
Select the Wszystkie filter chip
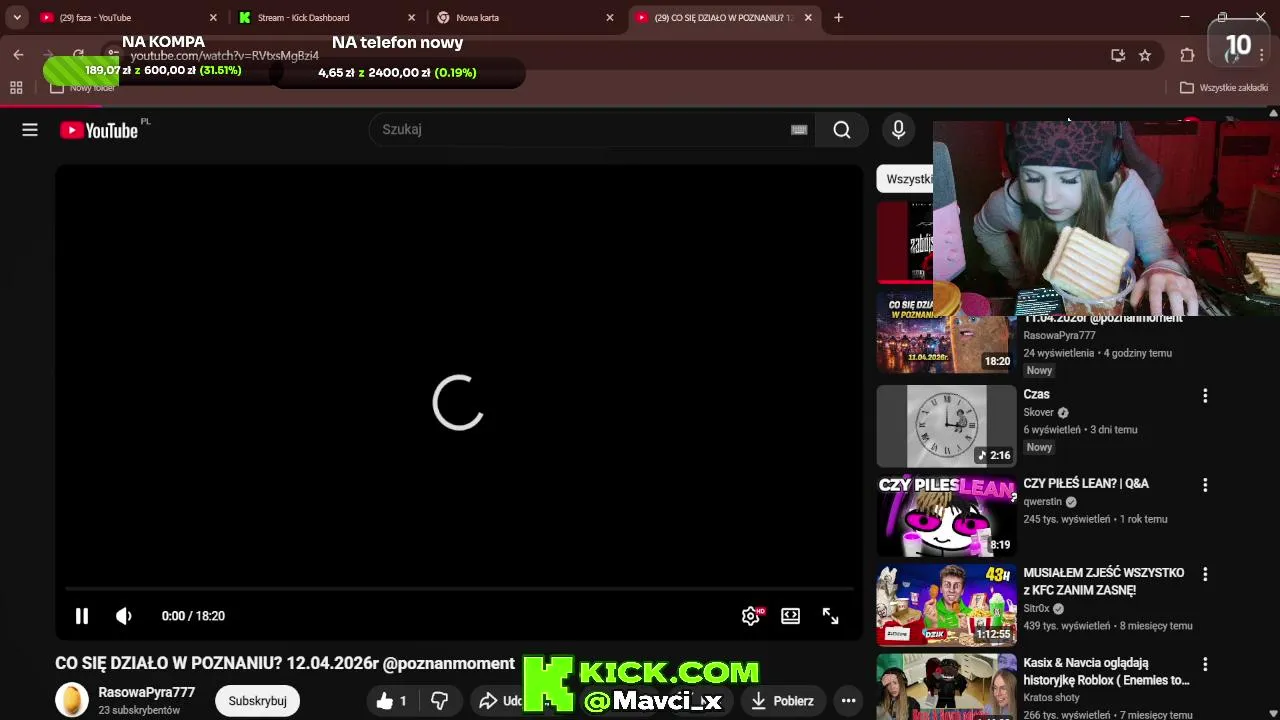pos(906,179)
